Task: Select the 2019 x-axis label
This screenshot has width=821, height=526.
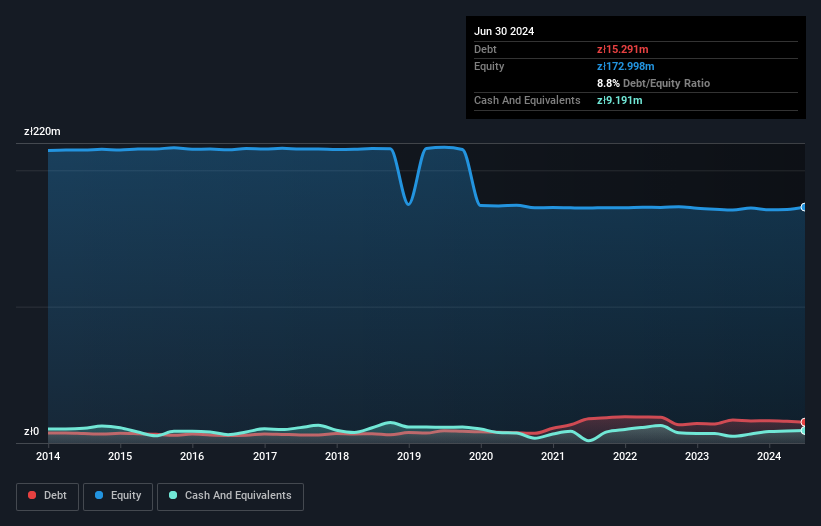Action: point(409,456)
